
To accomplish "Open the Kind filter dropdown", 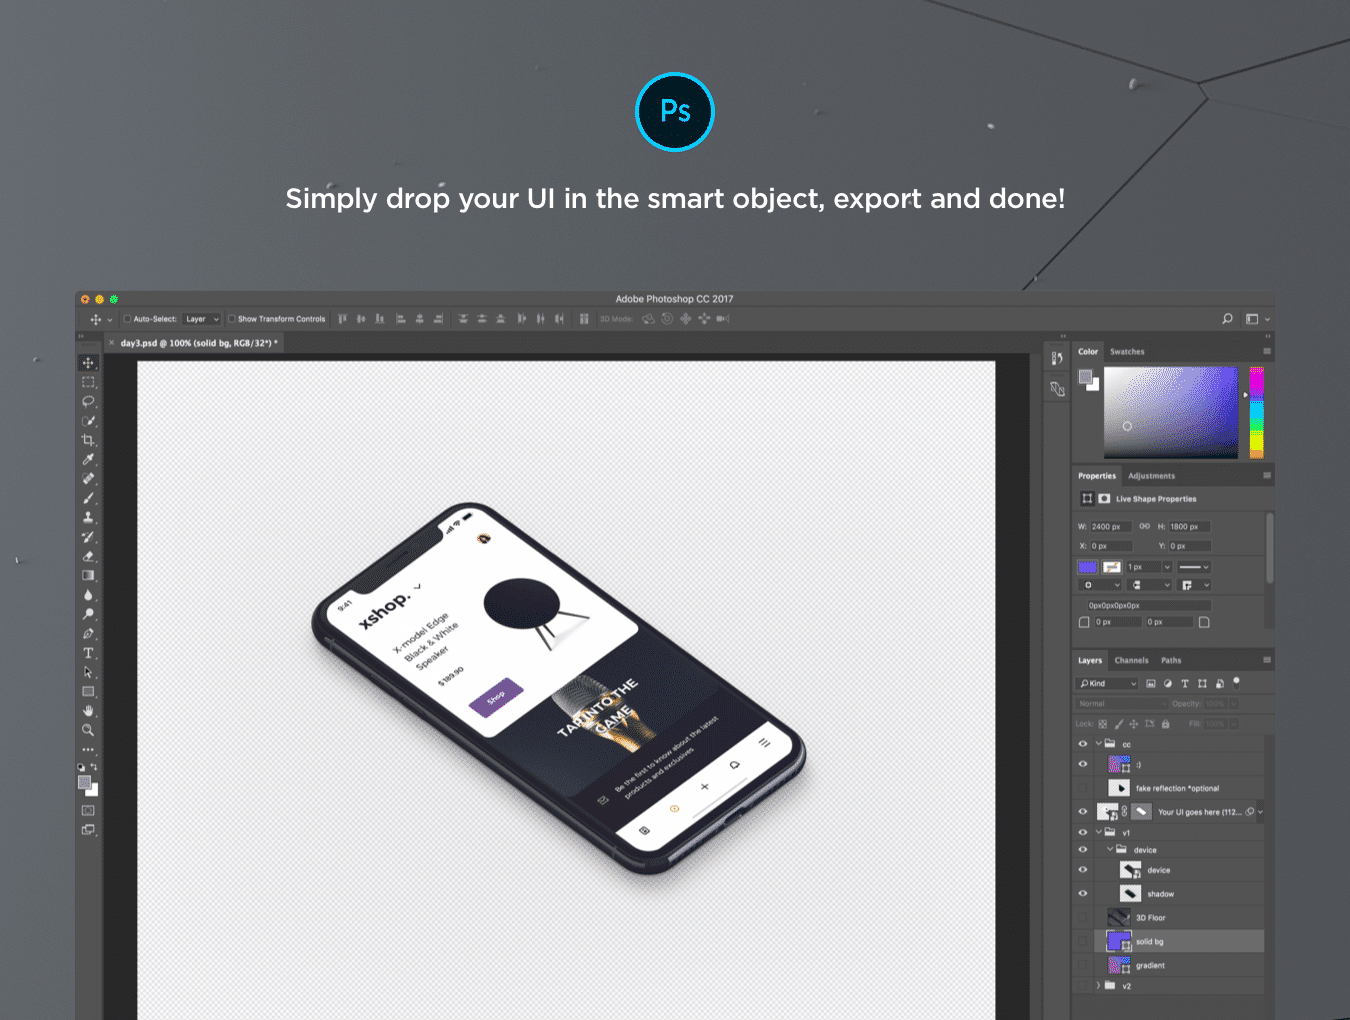I will 1108,684.
